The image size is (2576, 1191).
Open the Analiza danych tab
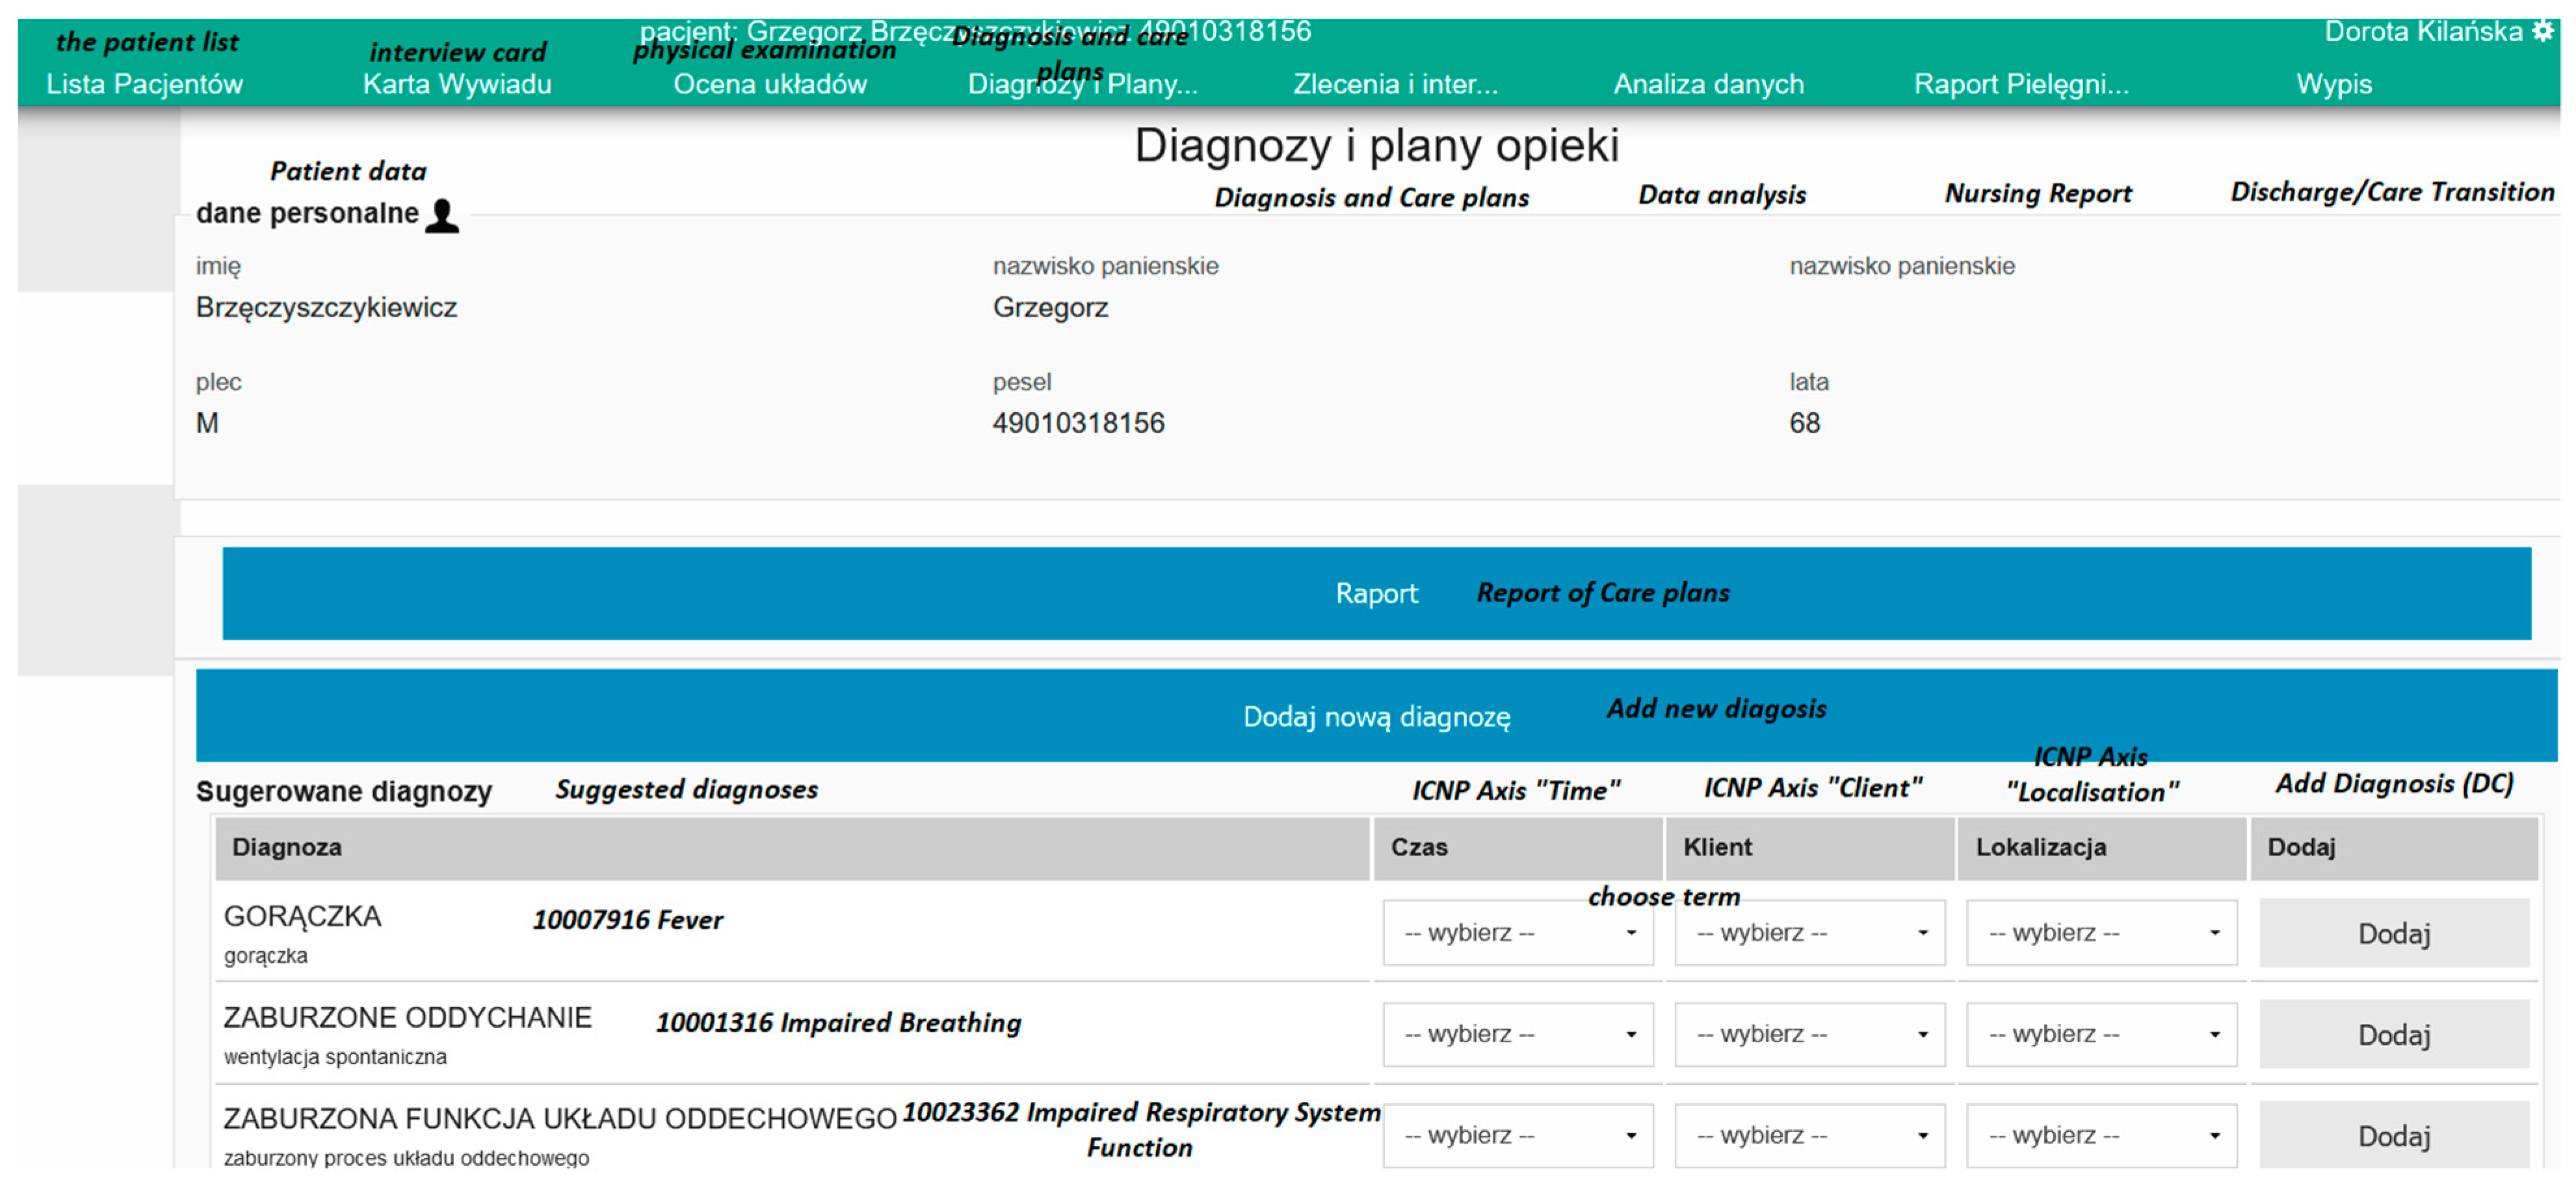pyautogui.click(x=1708, y=84)
